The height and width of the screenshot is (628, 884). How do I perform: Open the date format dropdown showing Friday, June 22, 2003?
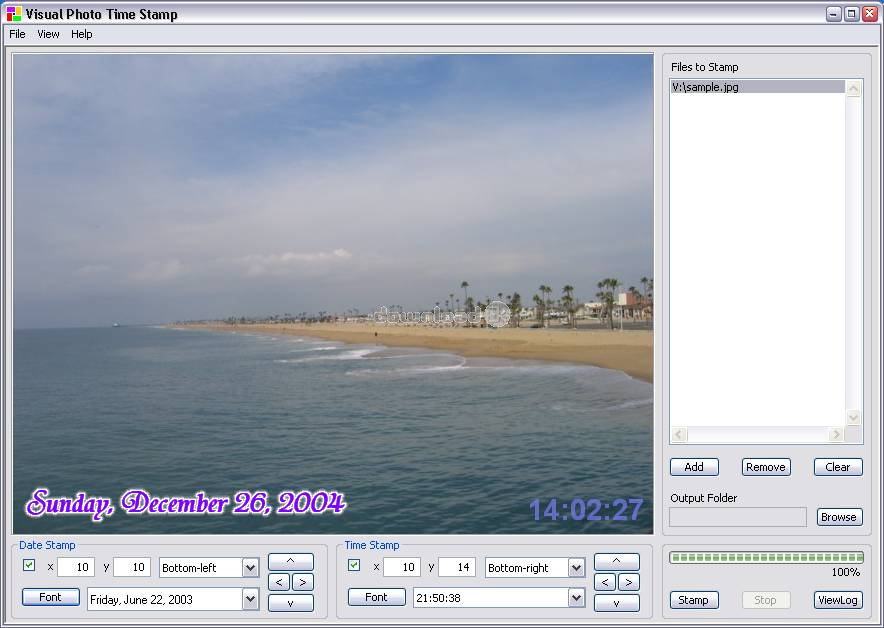click(173, 599)
